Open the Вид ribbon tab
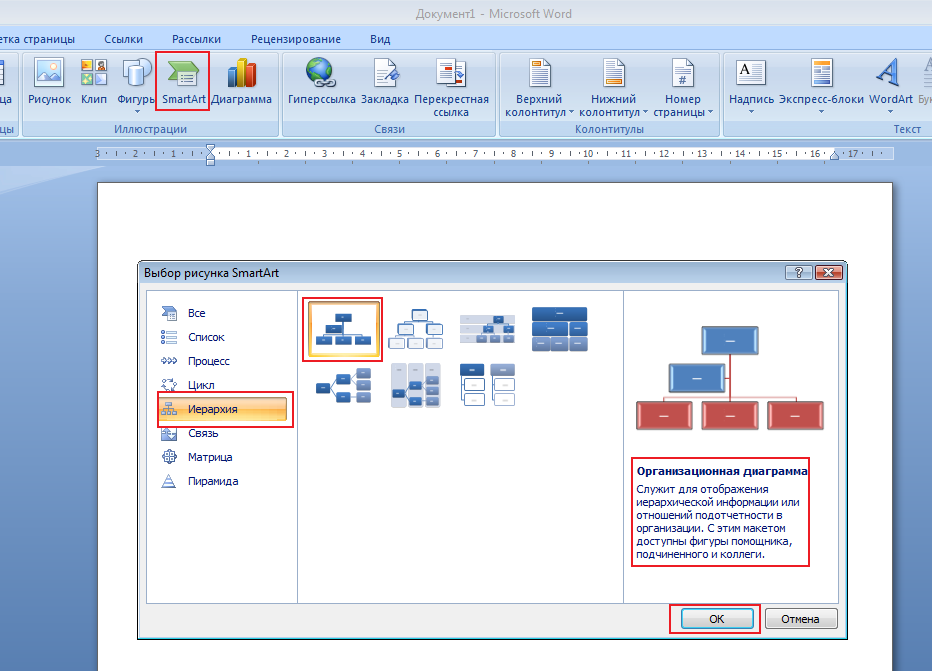Viewport: 932px width, 671px height. coord(380,39)
